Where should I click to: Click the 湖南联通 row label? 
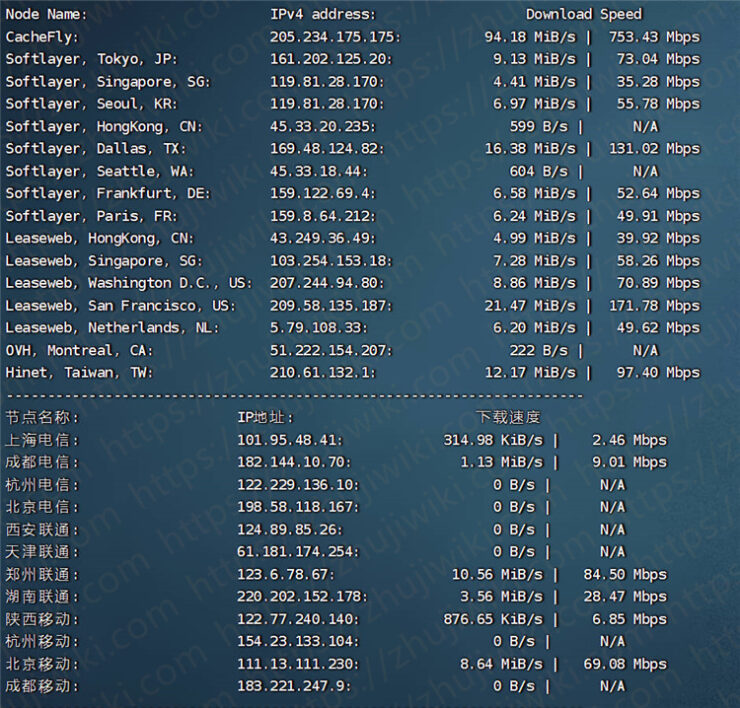[42, 597]
